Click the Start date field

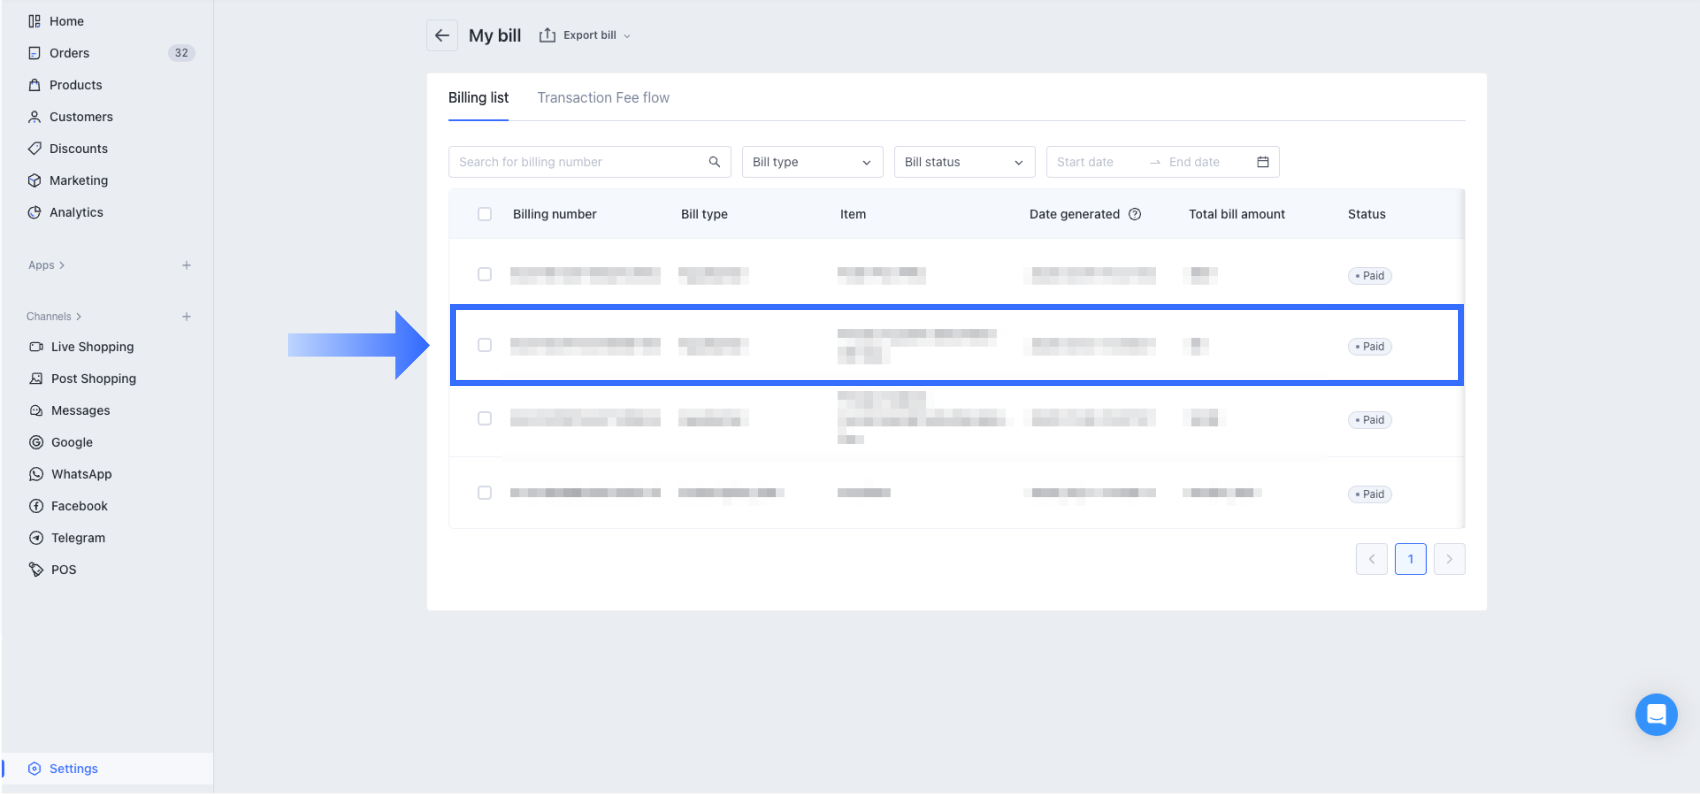coord(1086,162)
